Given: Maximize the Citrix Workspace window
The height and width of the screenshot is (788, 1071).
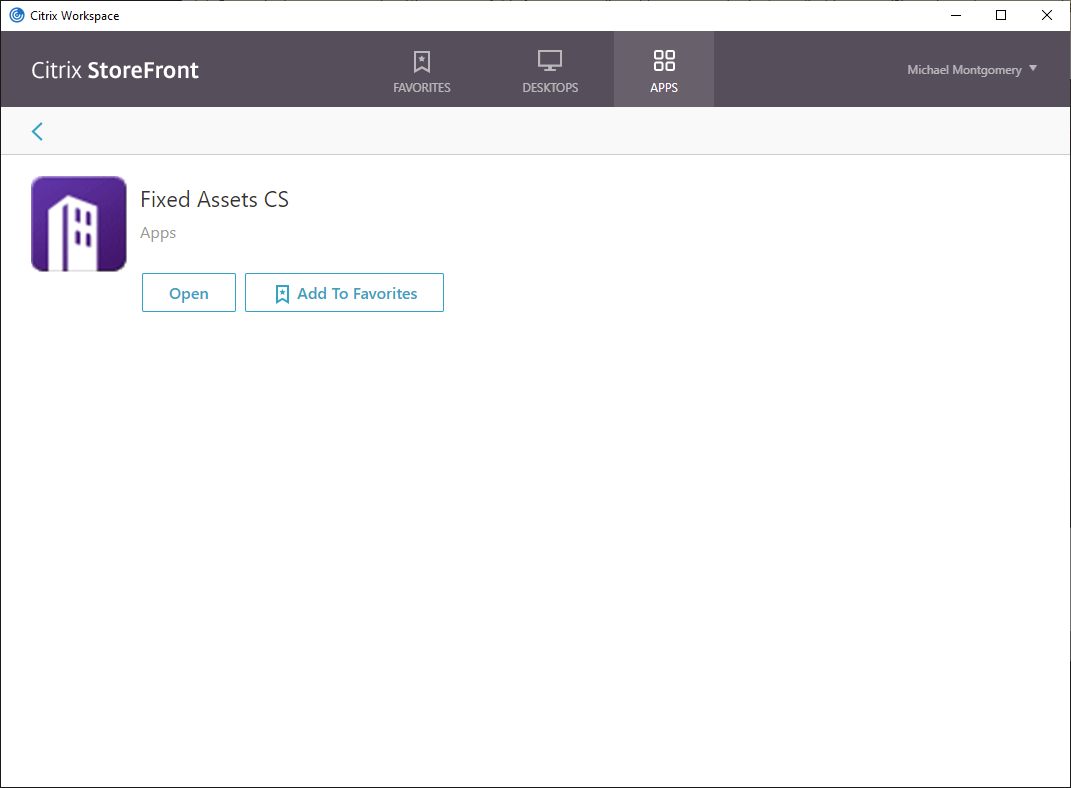Looking at the screenshot, I should click(1001, 15).
